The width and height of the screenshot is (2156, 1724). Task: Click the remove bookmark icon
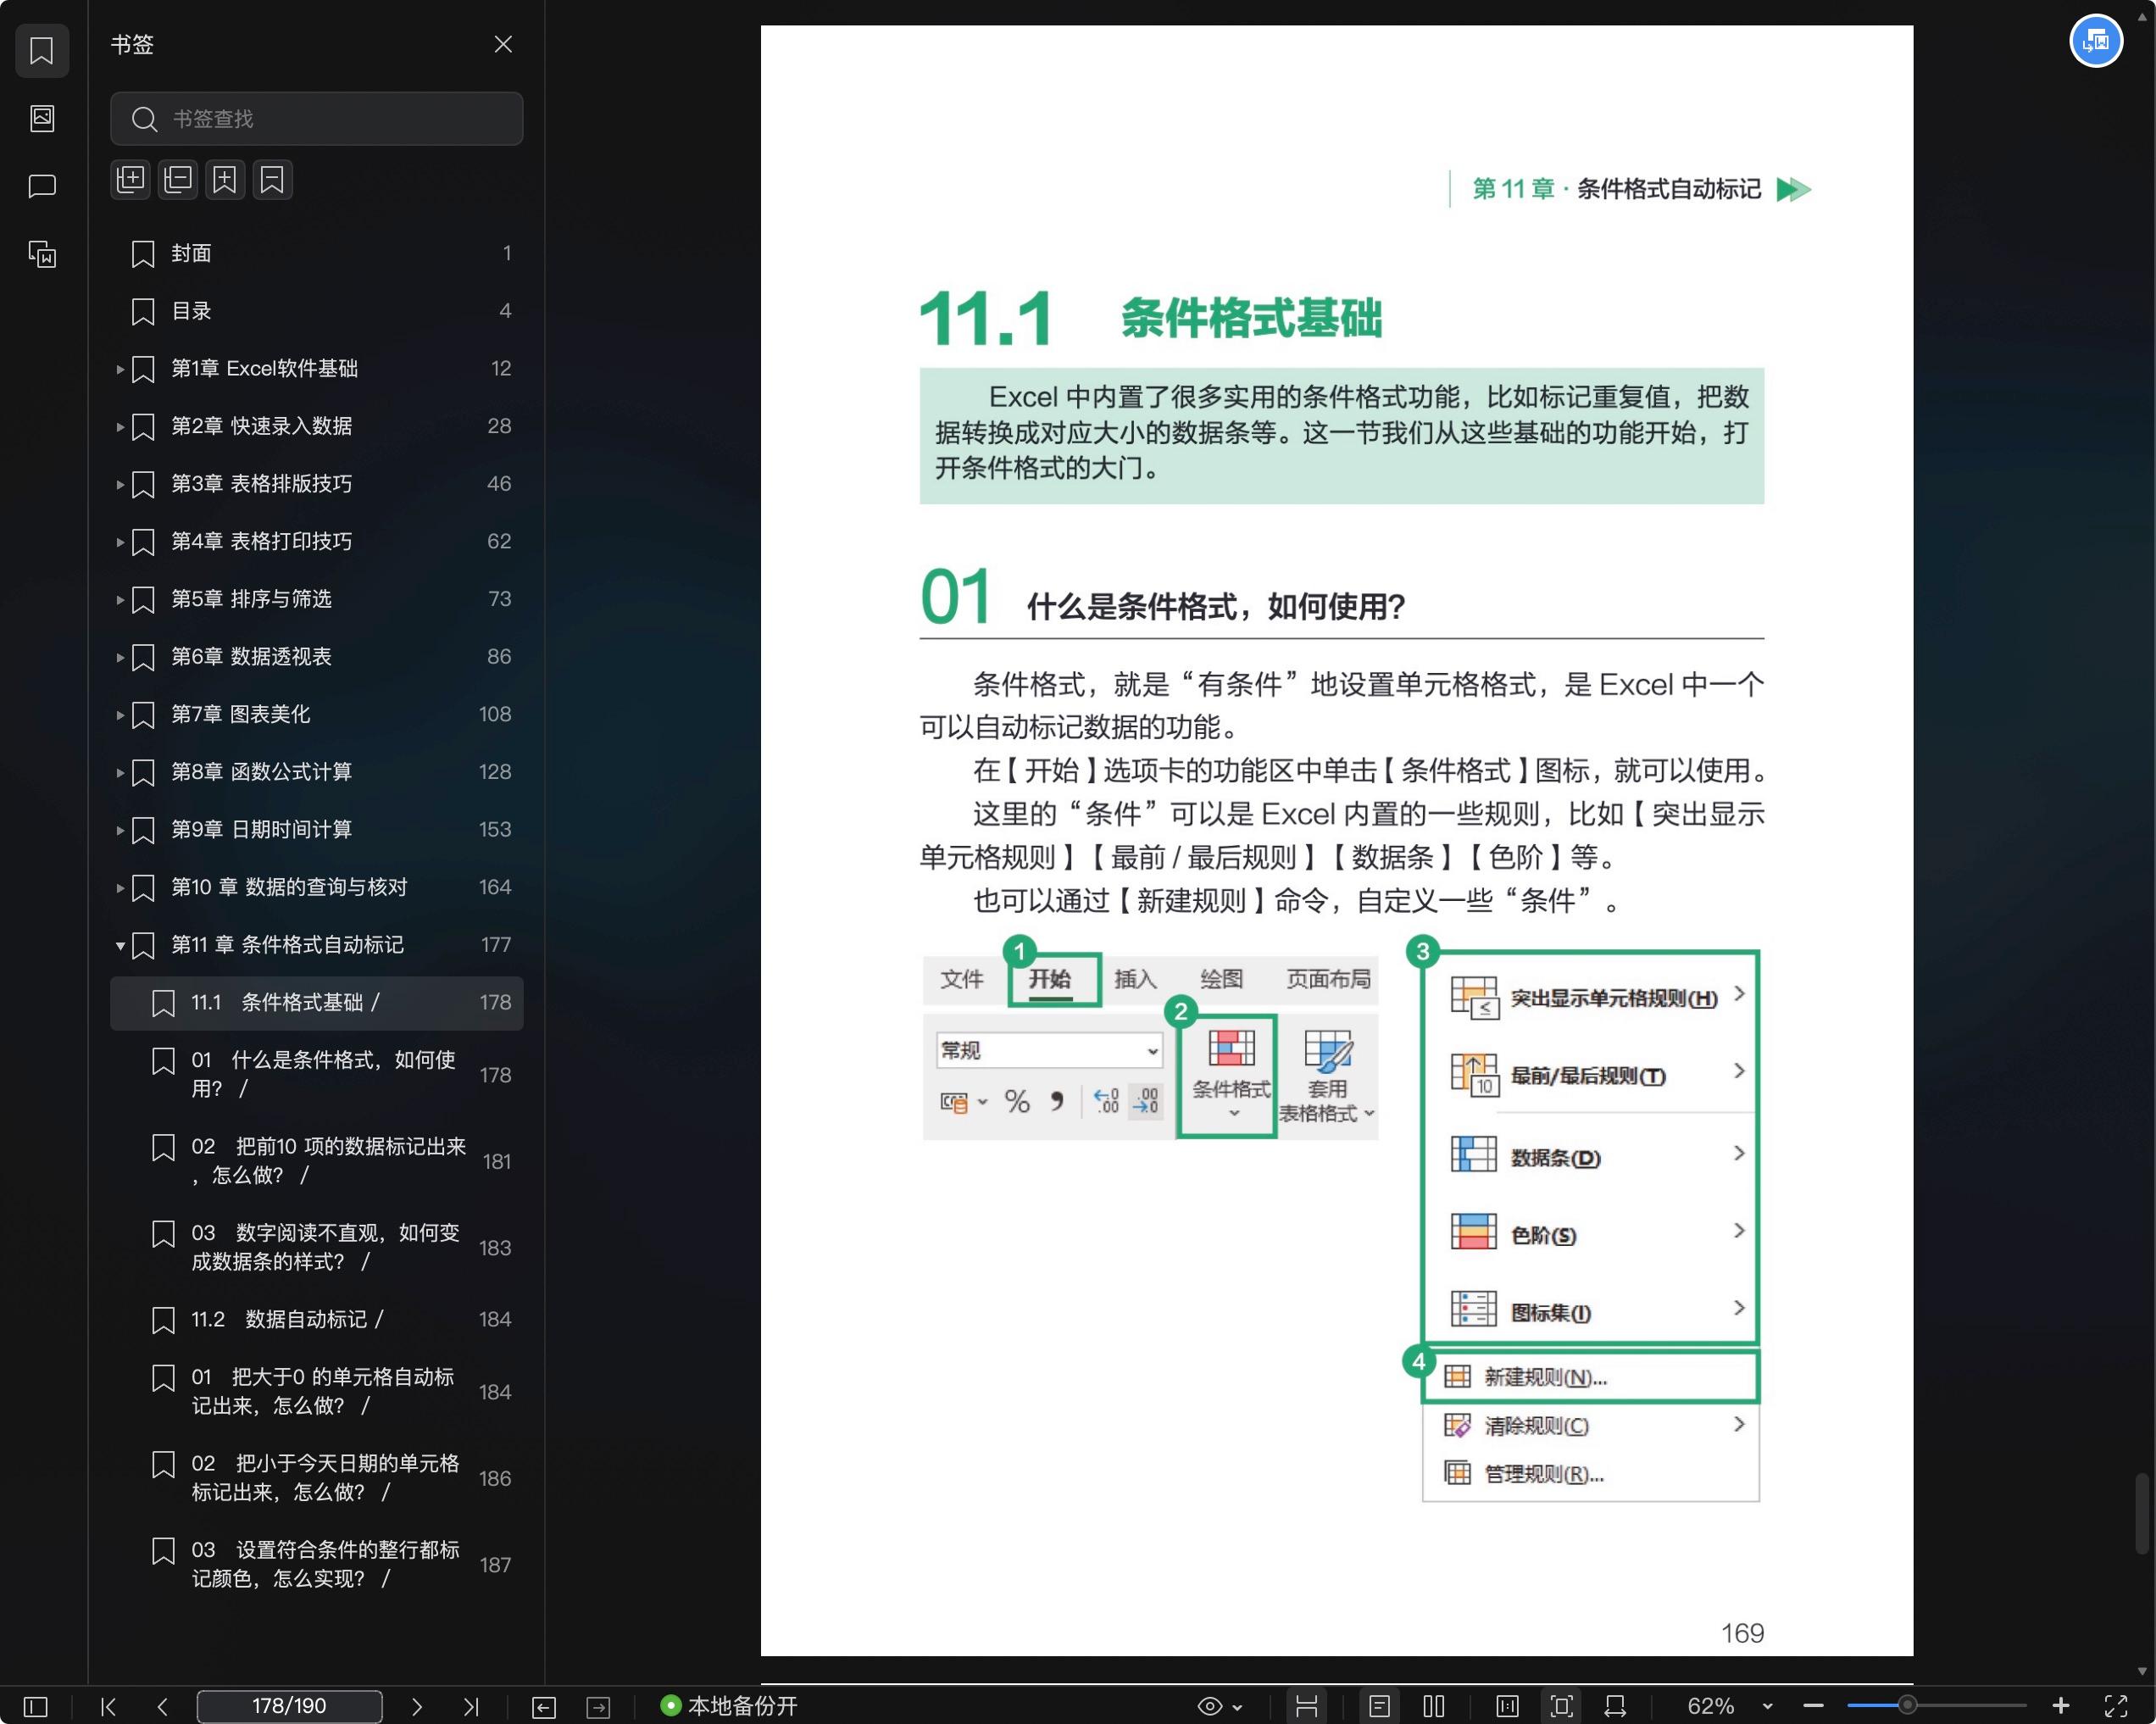click(x=272, y=180)
